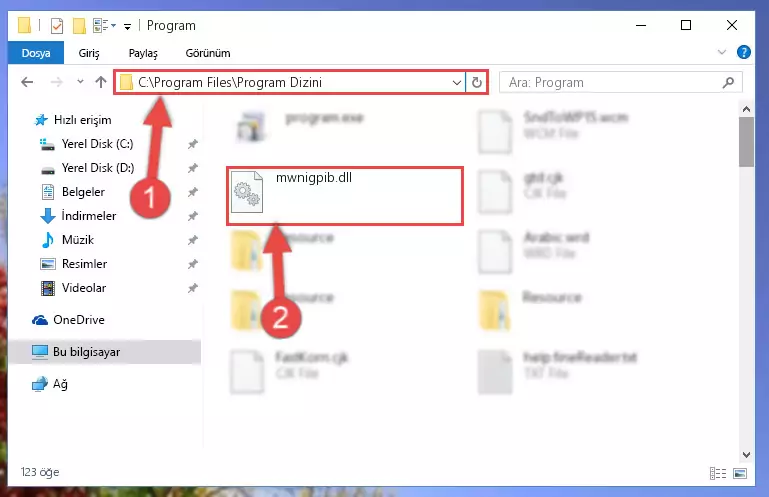Select OneDrive in navigation pane

[x=69, y=320]
